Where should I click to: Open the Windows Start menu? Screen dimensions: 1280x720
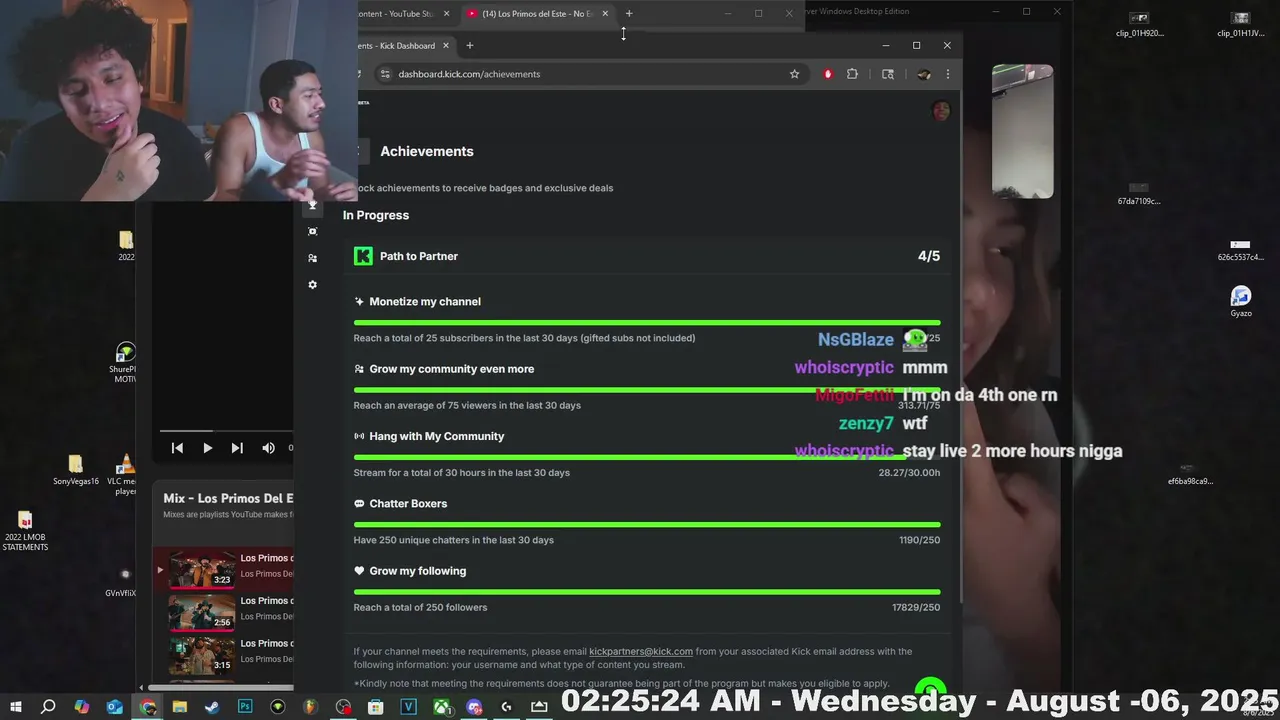[16, 707]
